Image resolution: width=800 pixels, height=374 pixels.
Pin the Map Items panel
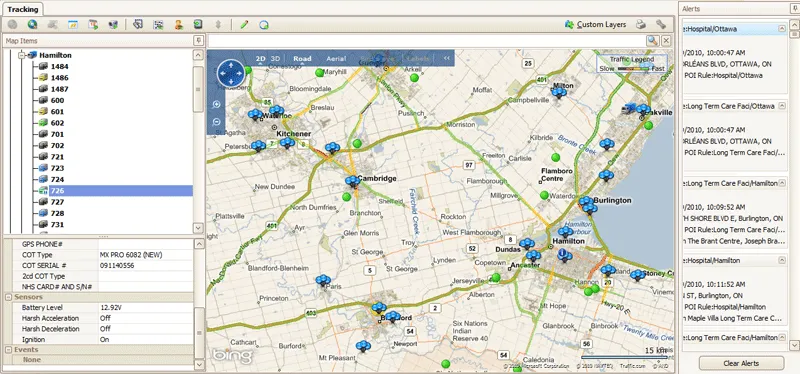coord(198,41)
